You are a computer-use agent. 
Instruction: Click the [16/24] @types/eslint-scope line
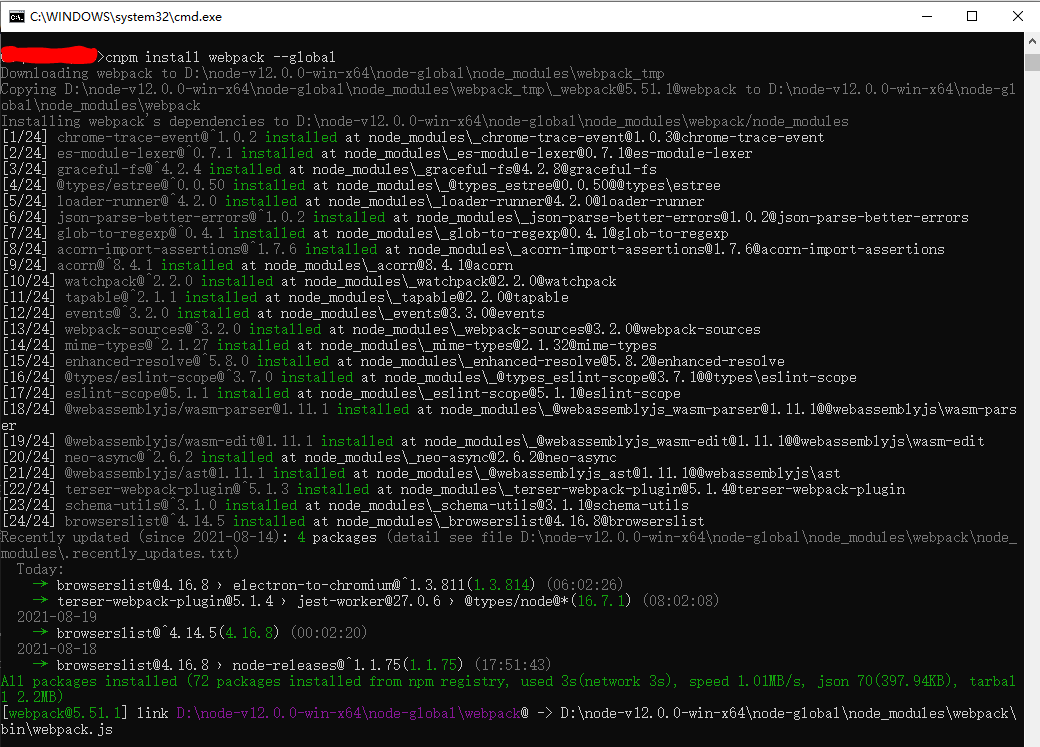(429, 377)
